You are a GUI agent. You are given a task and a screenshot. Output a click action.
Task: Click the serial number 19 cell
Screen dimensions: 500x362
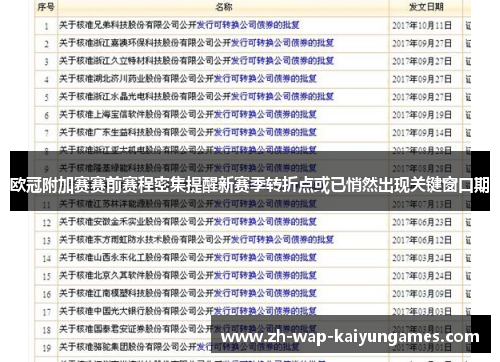(x=46, y=348)
